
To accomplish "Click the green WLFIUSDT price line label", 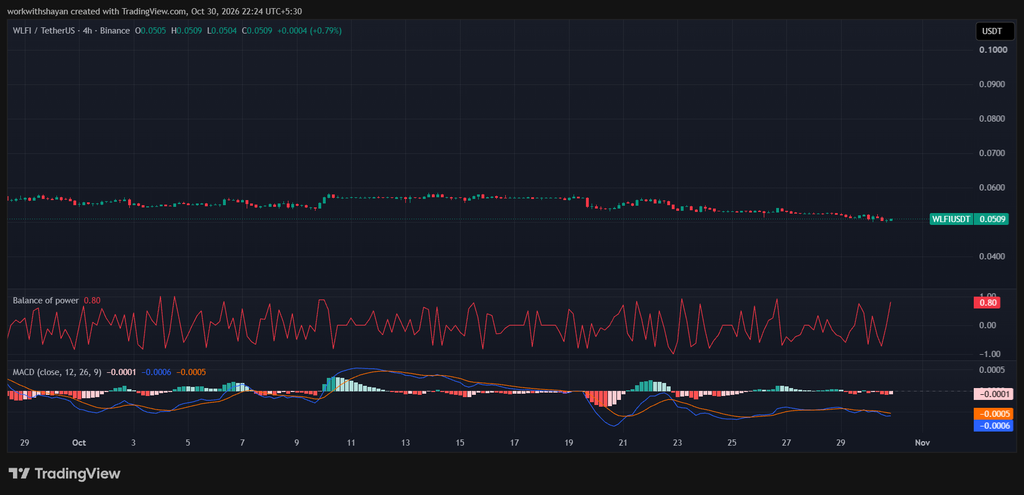I will [x=951, y=219].
